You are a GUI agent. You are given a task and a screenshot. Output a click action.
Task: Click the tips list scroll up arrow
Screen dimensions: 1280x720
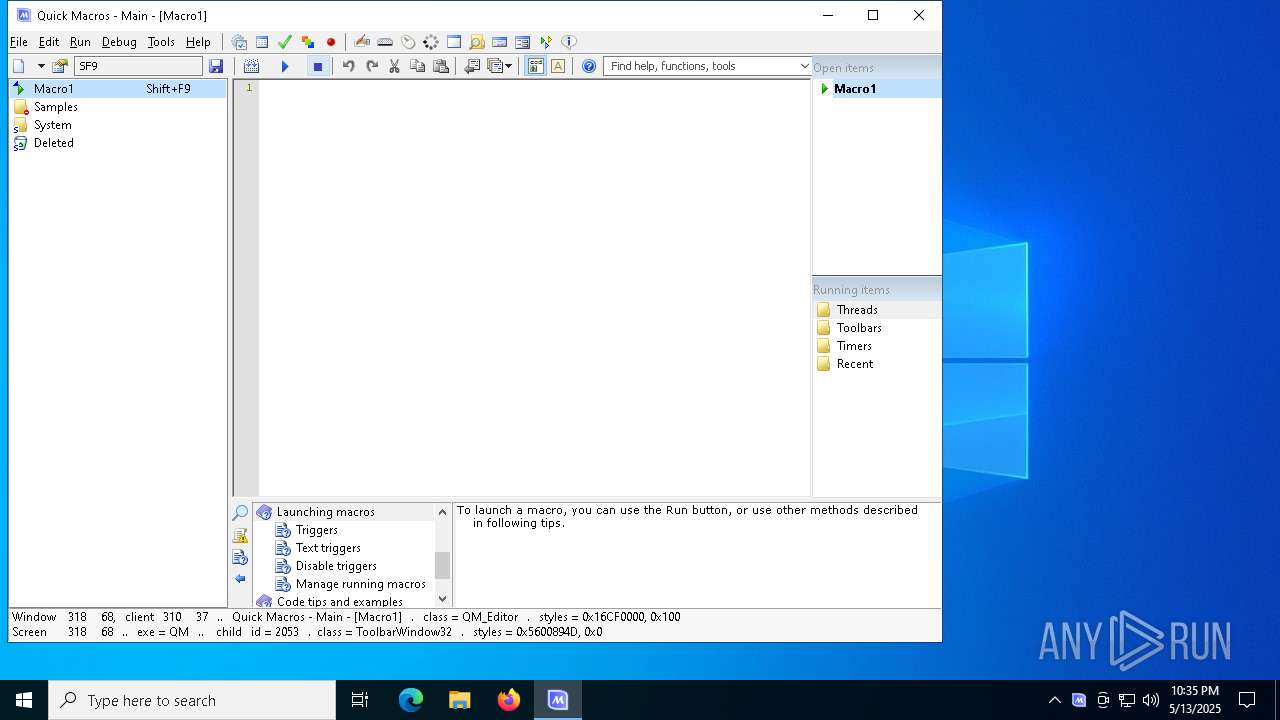[443, 512]
